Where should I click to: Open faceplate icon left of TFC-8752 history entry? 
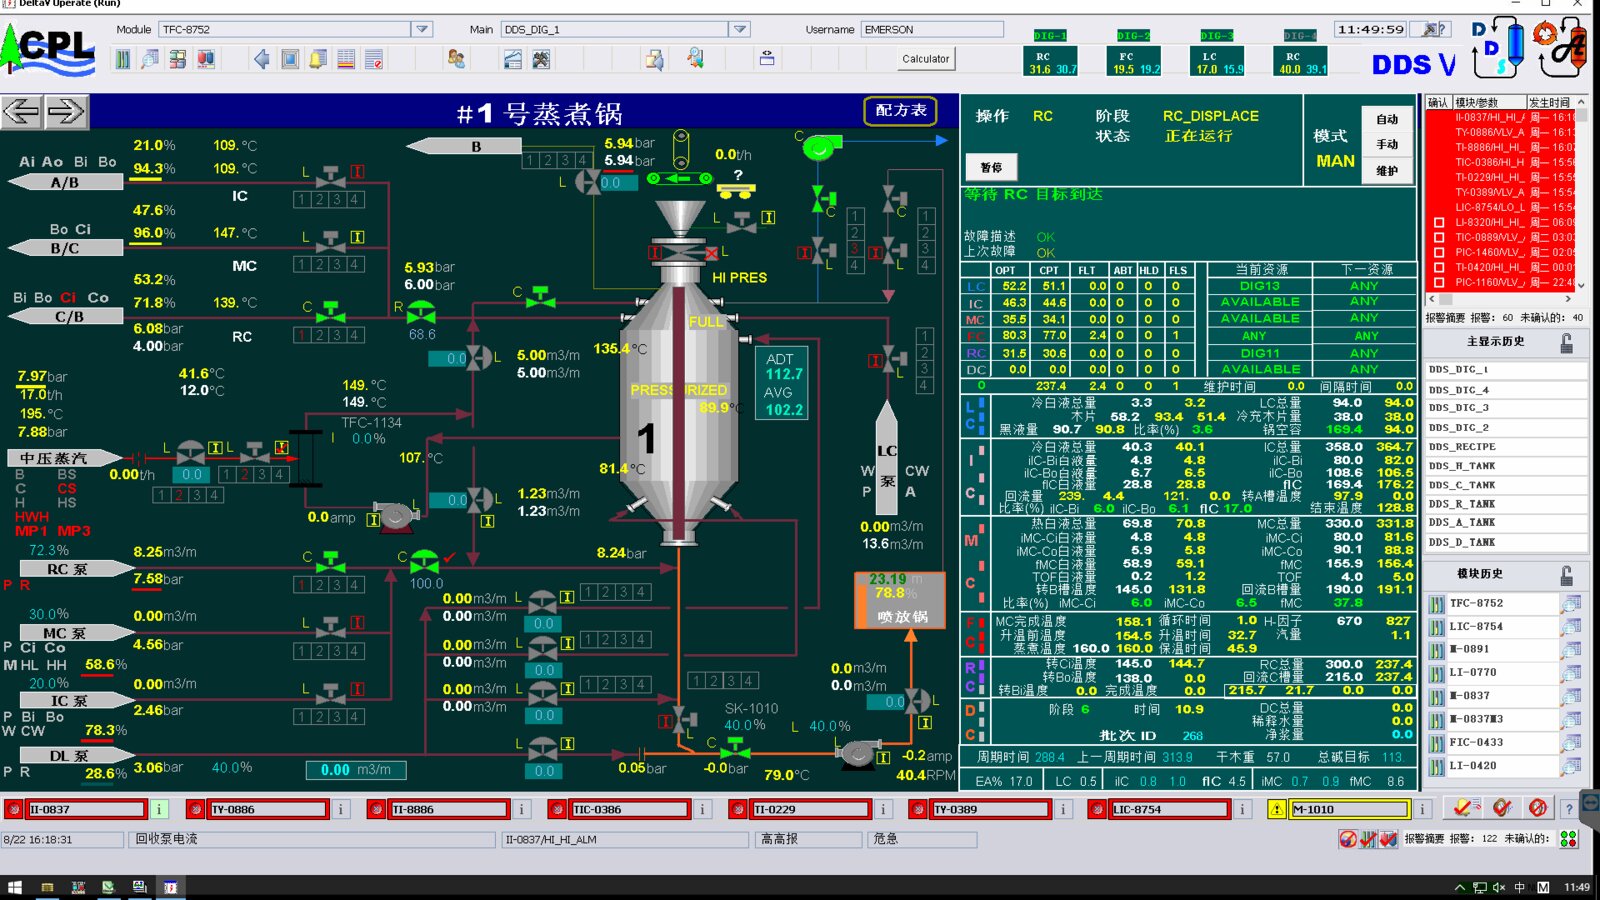1437,604
